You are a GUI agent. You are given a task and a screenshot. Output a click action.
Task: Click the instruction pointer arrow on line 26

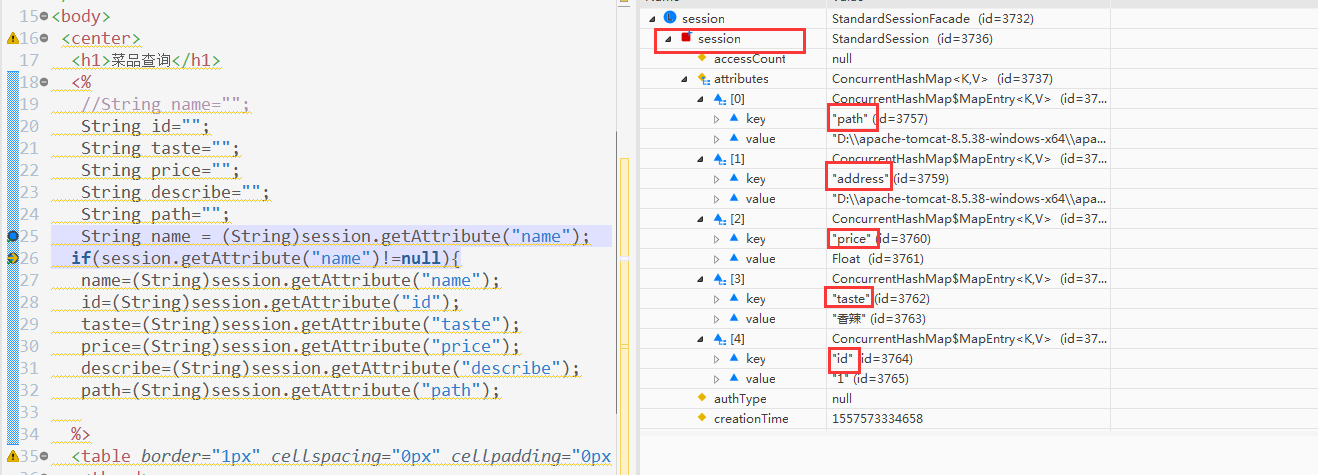12,258
